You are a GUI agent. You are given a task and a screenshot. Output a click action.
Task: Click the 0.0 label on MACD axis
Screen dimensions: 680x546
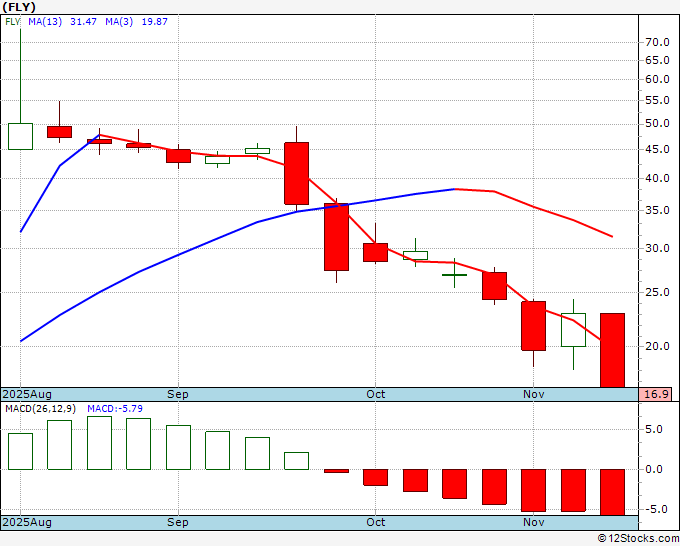click(x=654, y=469)
